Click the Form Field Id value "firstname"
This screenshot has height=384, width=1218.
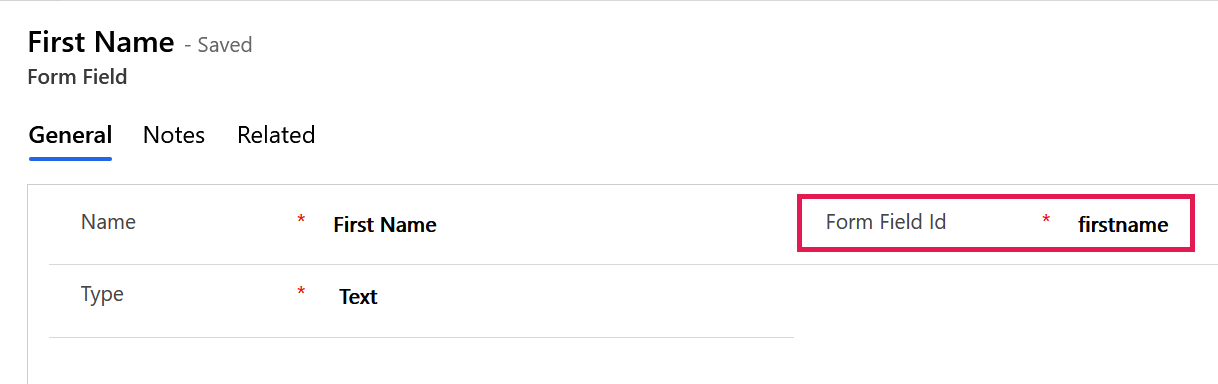click(x=1123, y=225)
